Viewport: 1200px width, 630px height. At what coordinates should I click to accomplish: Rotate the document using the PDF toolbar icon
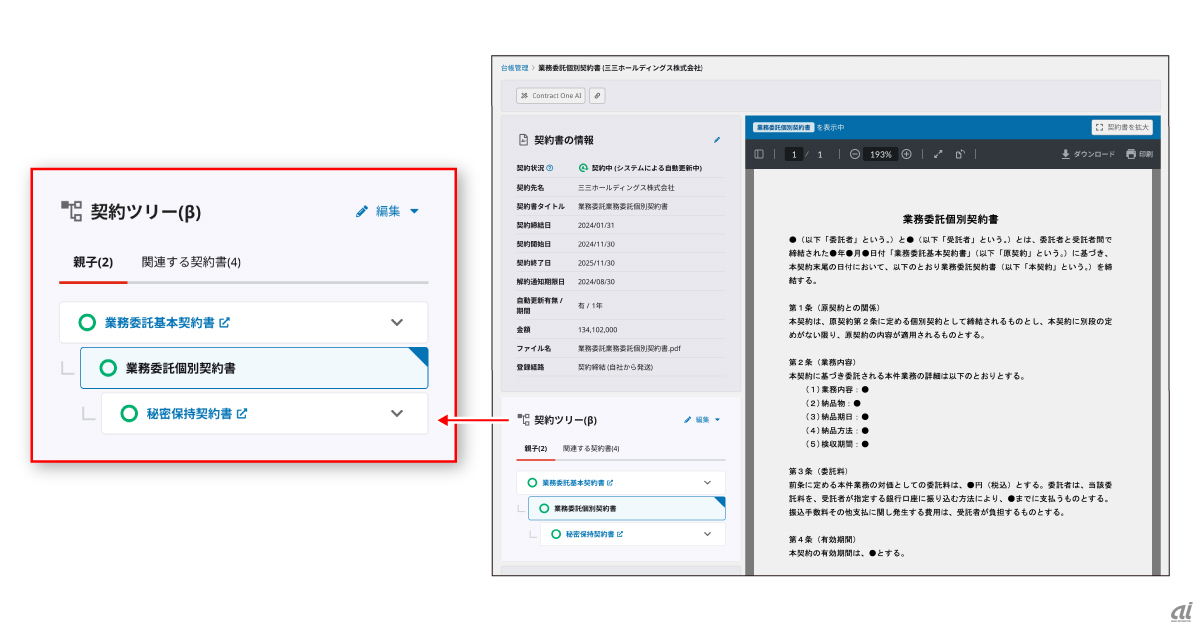[x=960, y=154]
